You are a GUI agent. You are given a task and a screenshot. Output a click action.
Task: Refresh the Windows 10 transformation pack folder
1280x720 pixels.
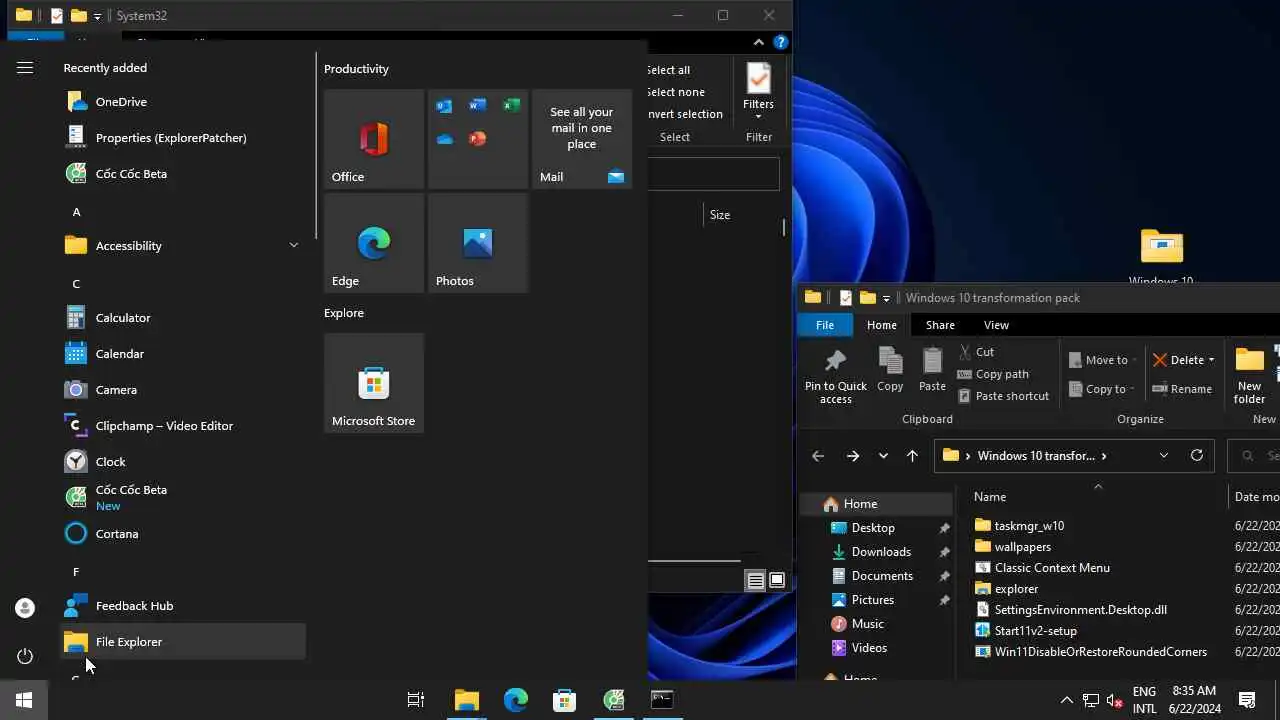tap(1197, 456)
